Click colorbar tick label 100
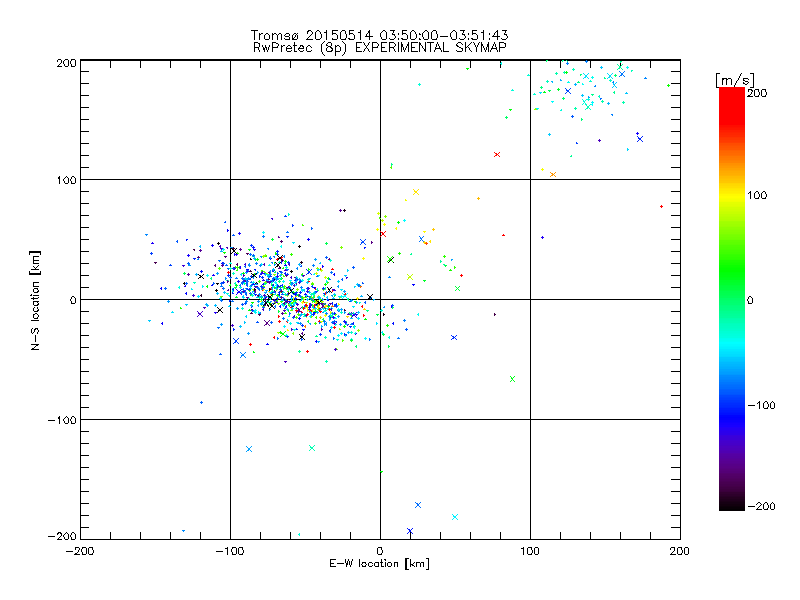This screenshot has width=800, height=600. 757,195
